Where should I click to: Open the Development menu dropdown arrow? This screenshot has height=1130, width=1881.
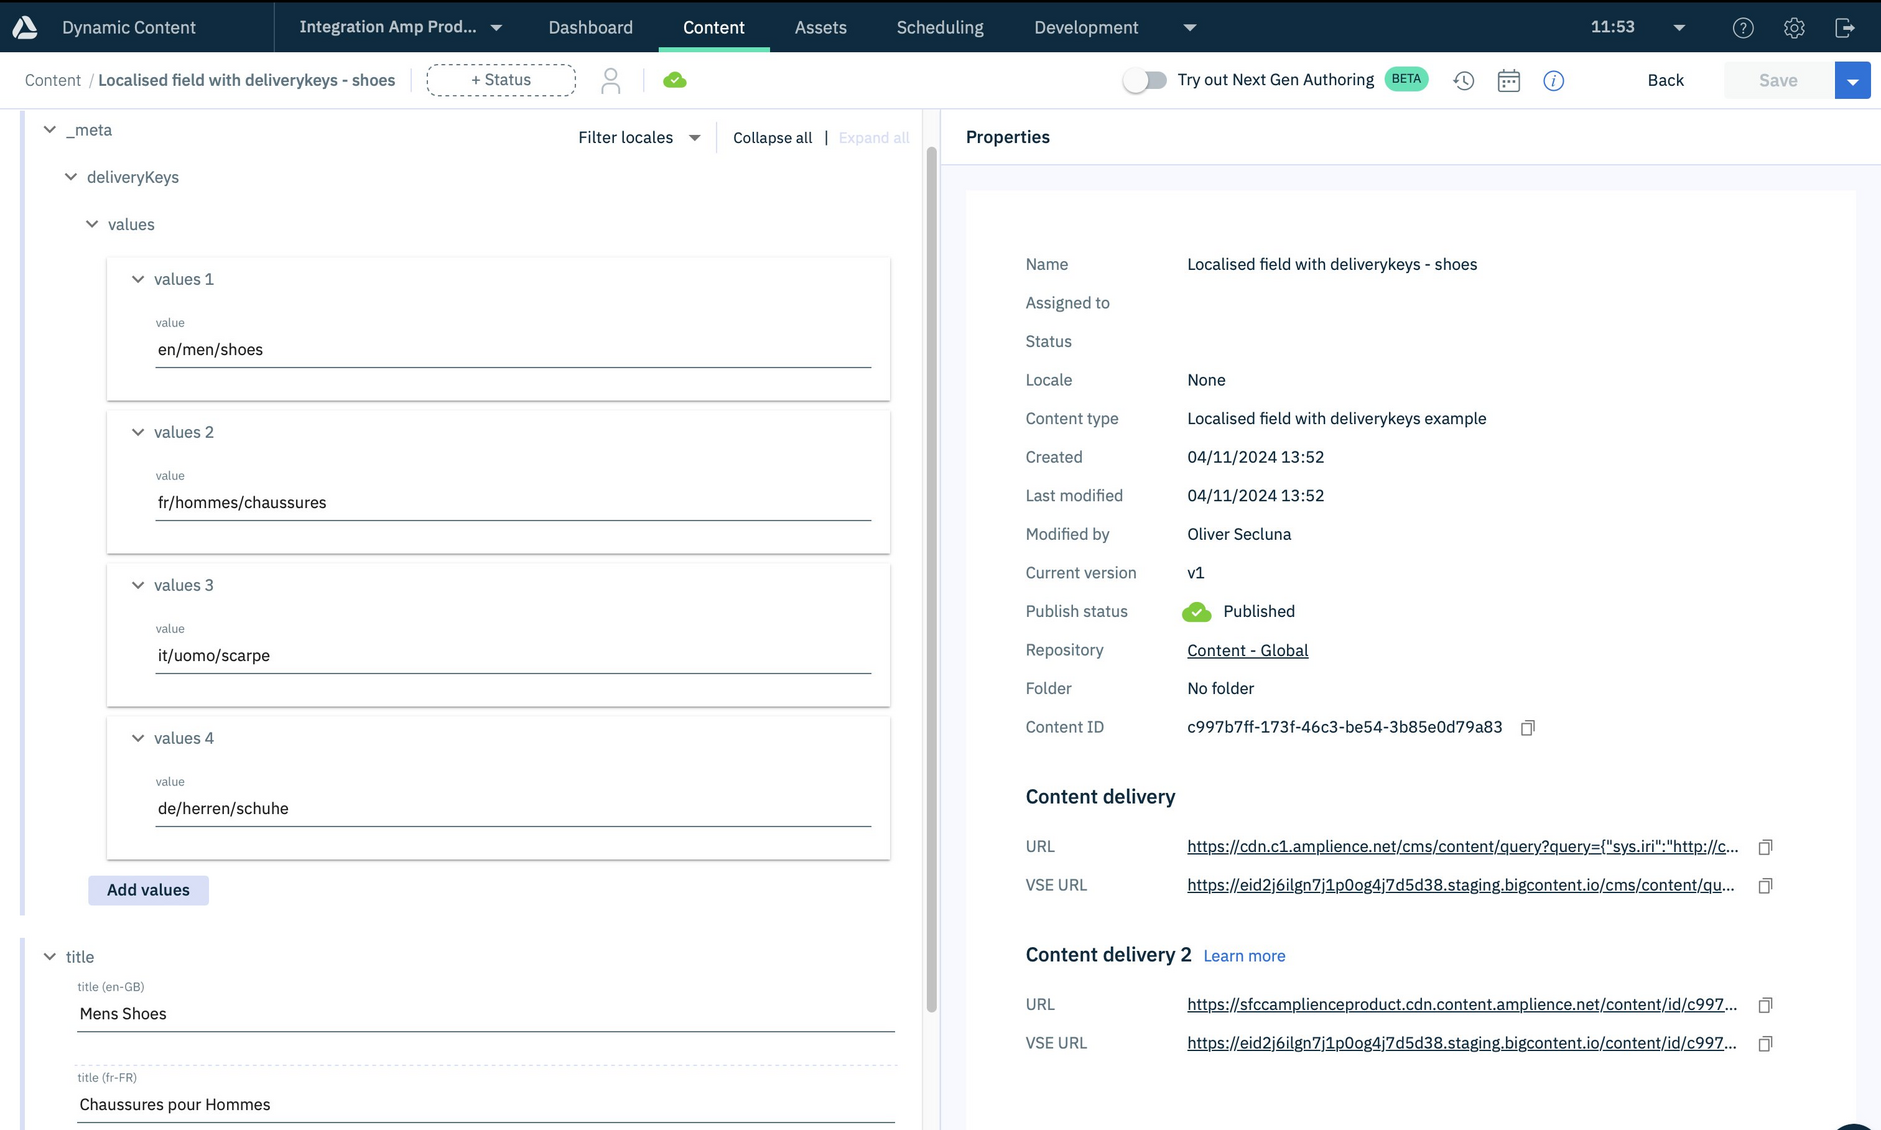tap(1190, 28)
